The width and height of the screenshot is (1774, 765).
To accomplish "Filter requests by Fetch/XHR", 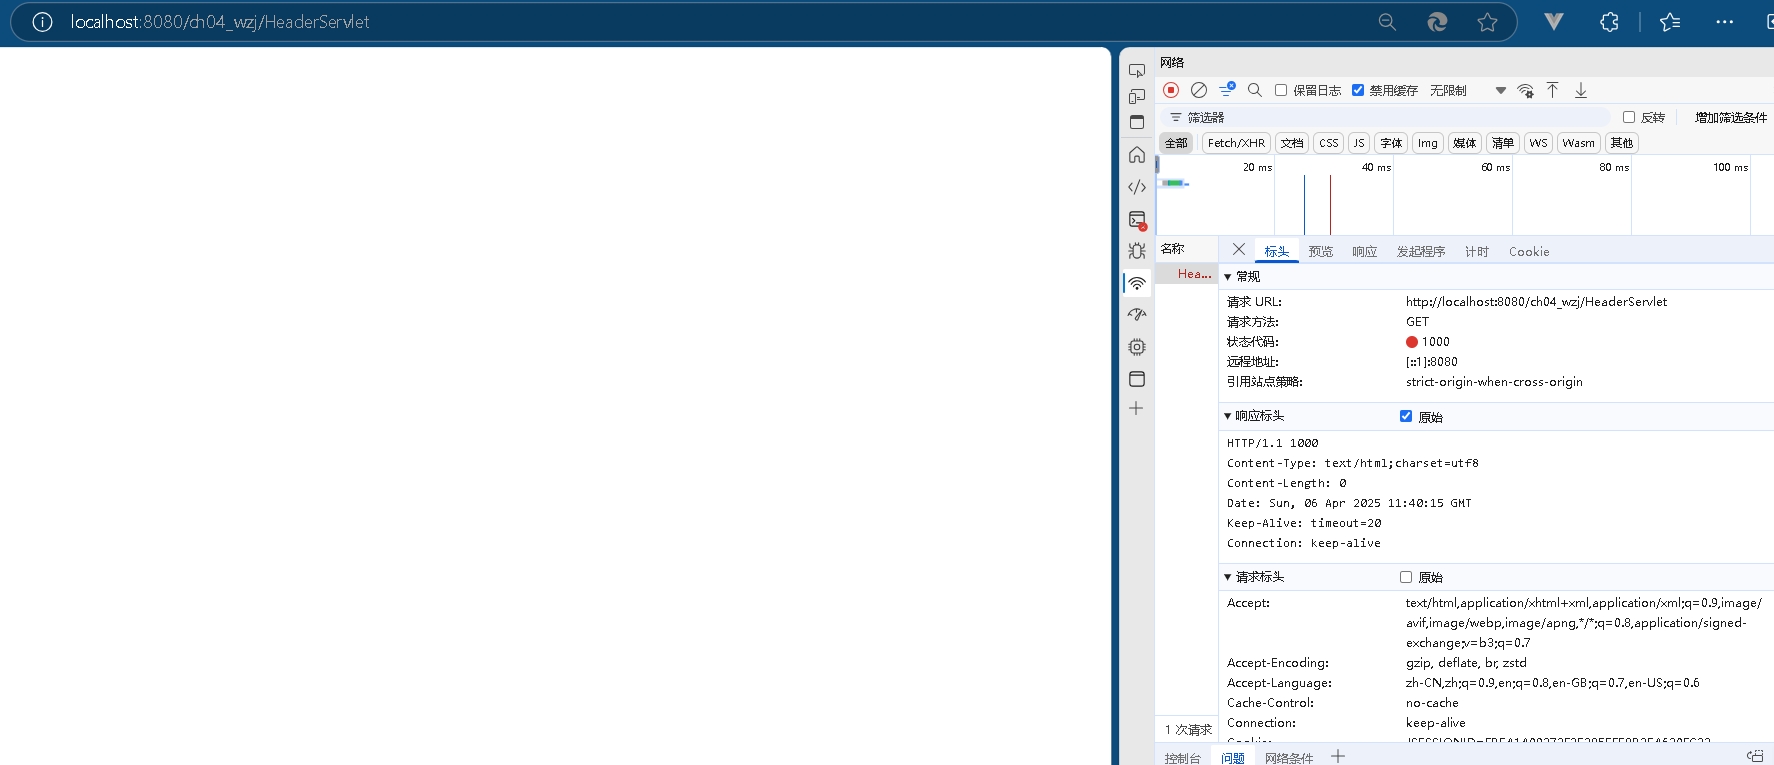I will click(1236, 143).
